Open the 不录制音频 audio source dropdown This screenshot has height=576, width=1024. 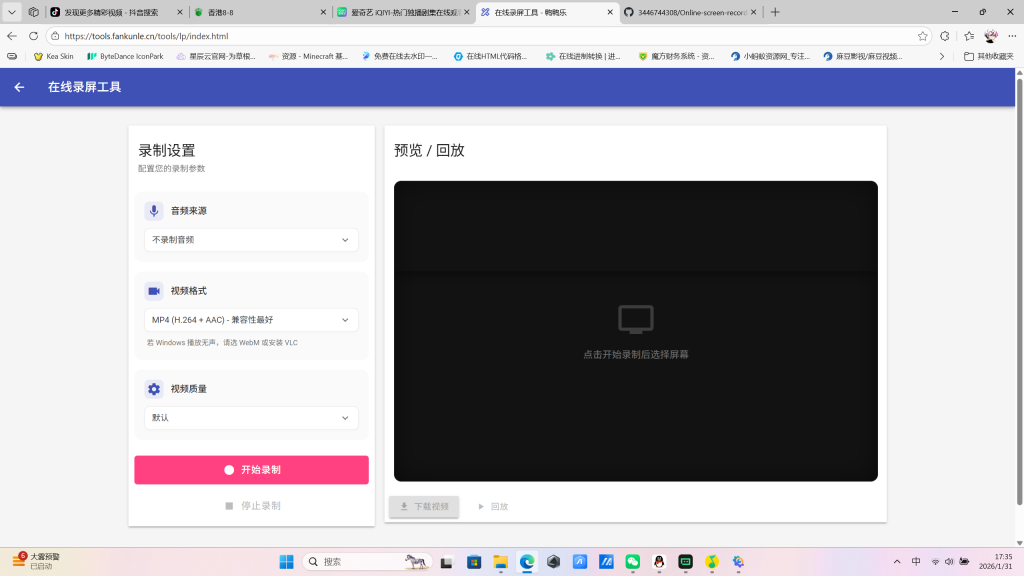tap(251, 240)
